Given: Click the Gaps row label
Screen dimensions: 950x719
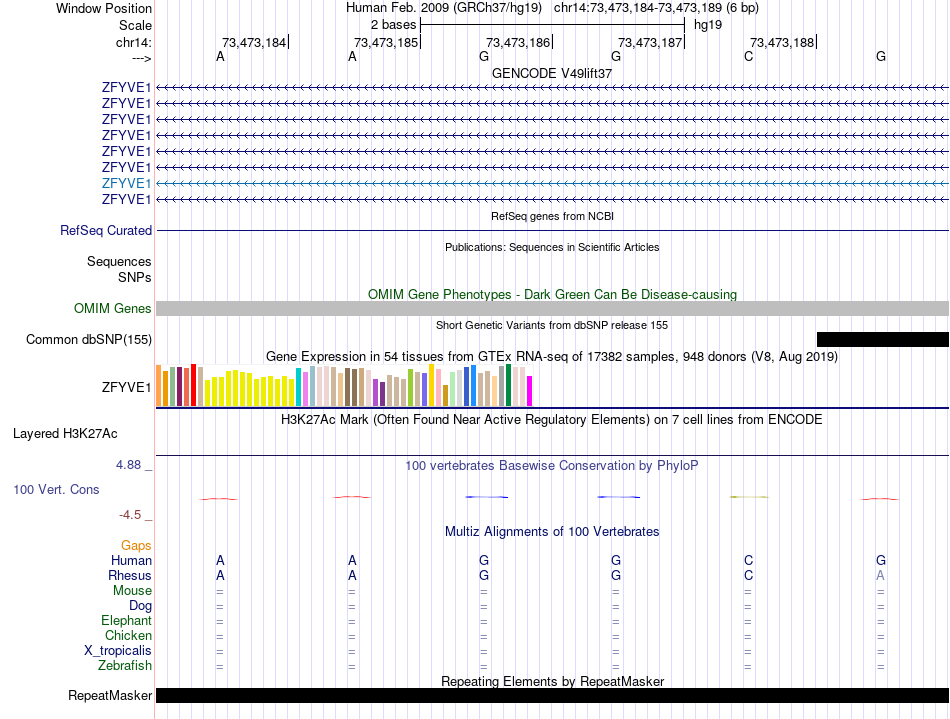Looking at the screenshot, I should tap(136, 546).
